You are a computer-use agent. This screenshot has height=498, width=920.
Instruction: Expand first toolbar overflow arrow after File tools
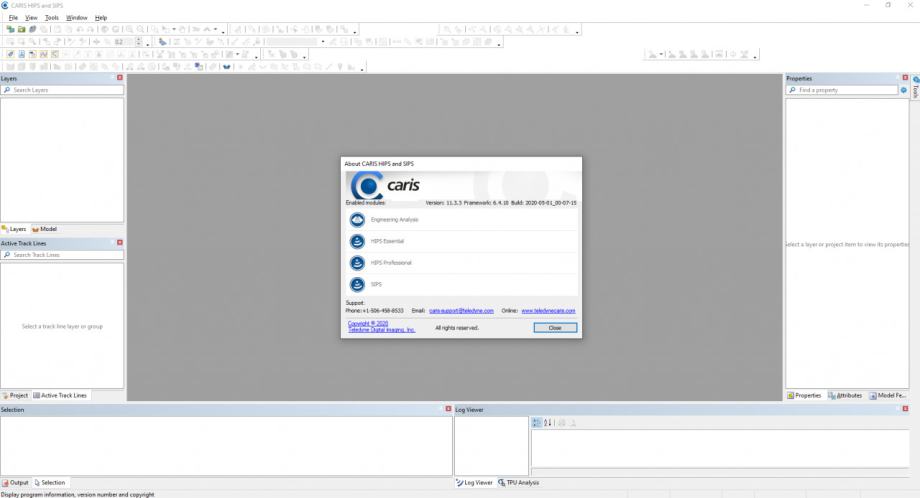[x=223, y=32]
